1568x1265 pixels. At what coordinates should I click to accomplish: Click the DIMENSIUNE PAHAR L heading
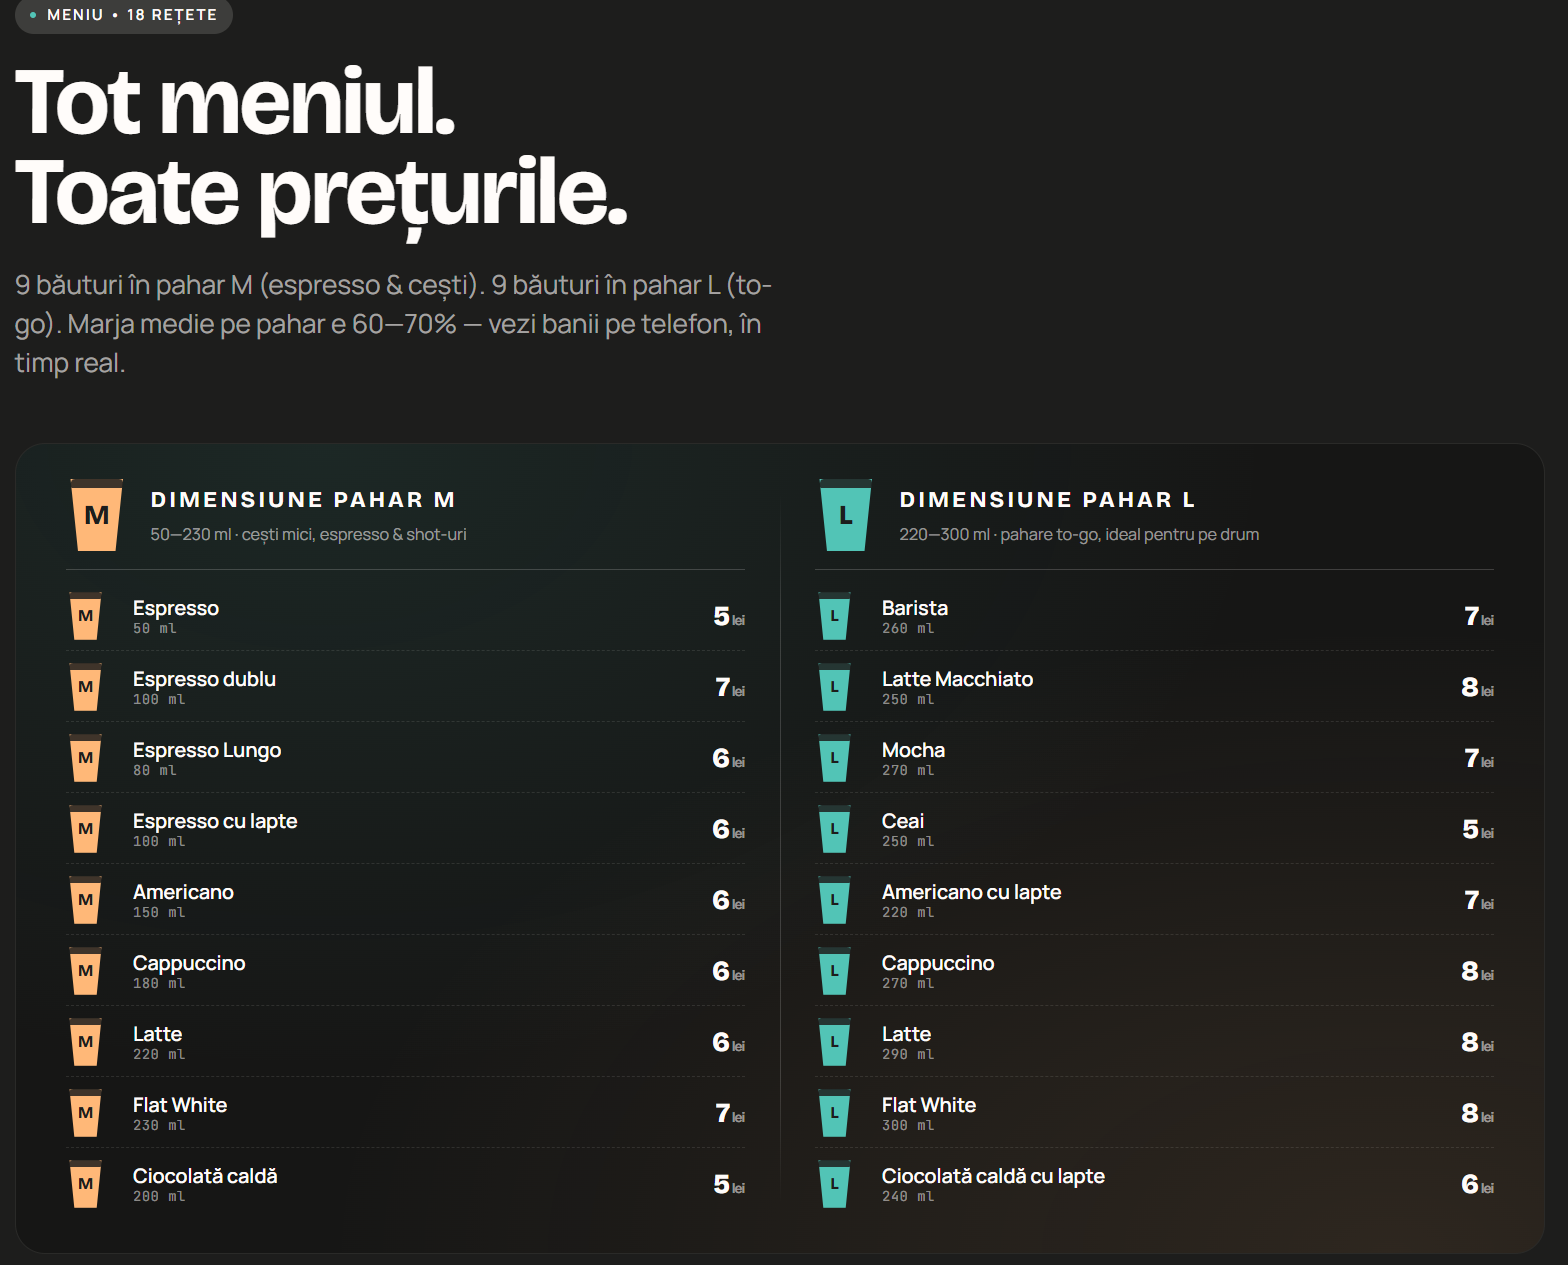point(1047,499)
